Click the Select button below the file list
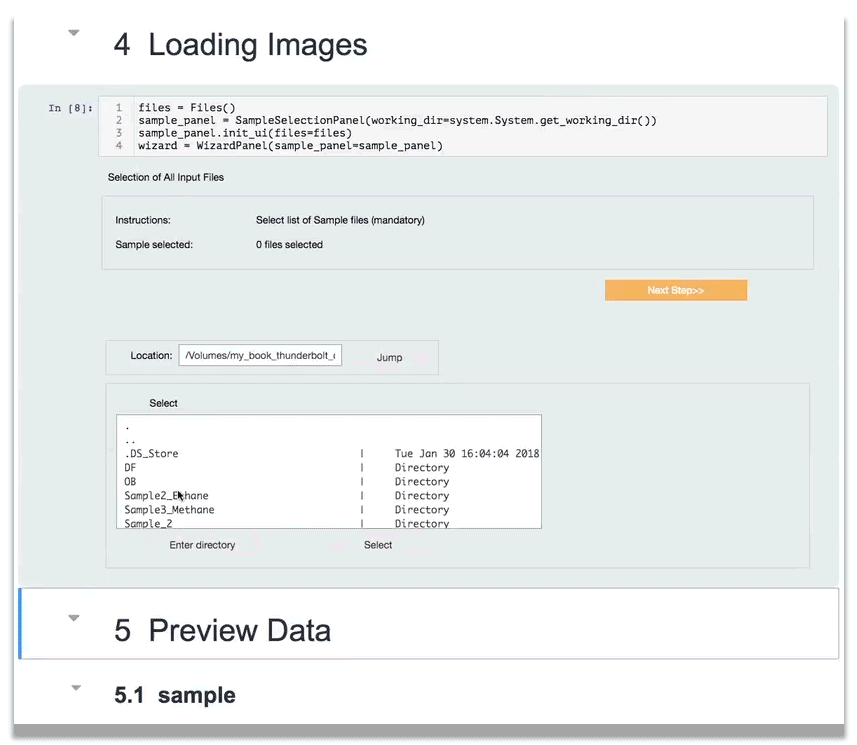Screen dimensions: 857x745 pos(377,545)
